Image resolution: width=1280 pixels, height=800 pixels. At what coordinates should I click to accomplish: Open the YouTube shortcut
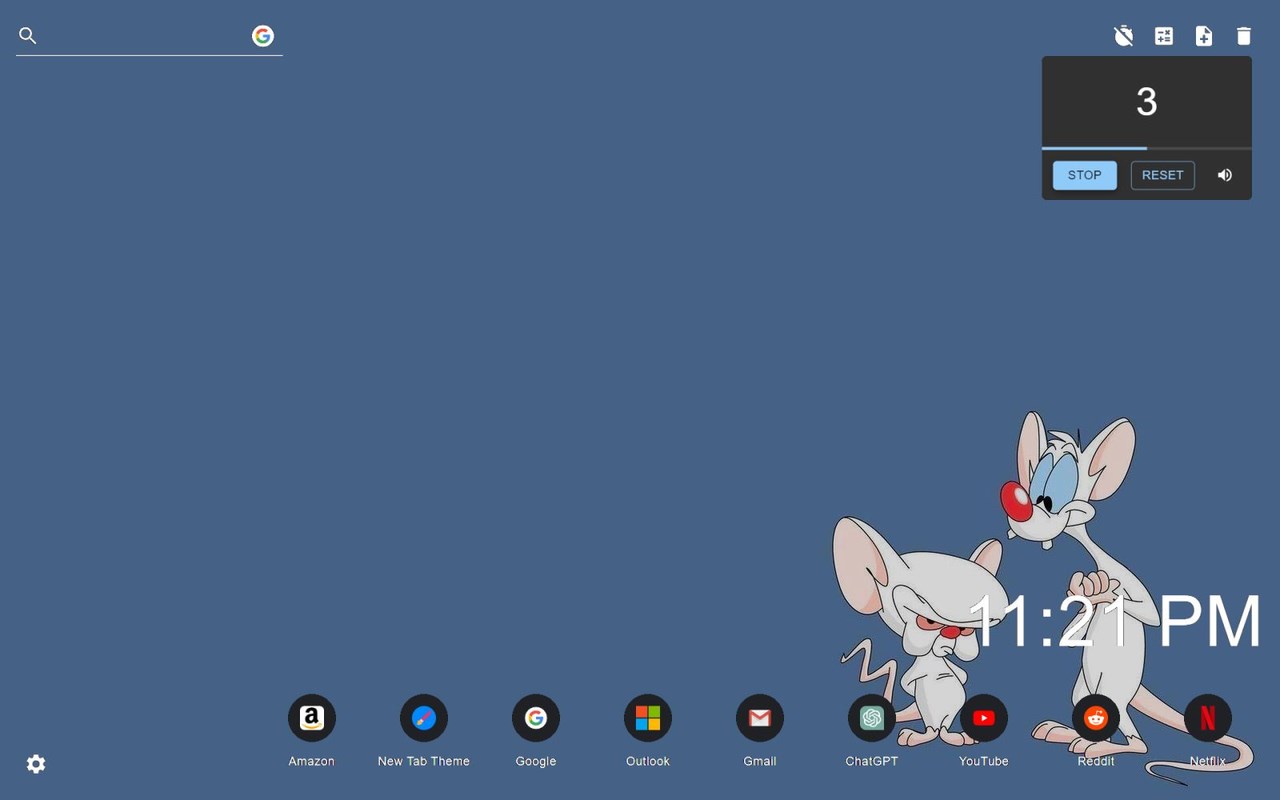click(984, 718)
